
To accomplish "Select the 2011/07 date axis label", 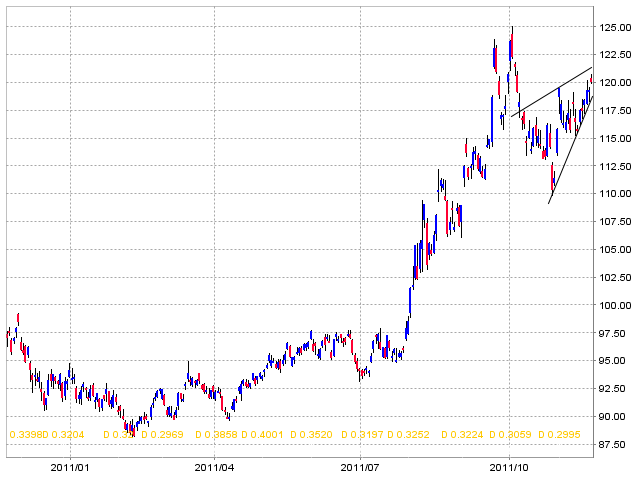I will [360, 468].
